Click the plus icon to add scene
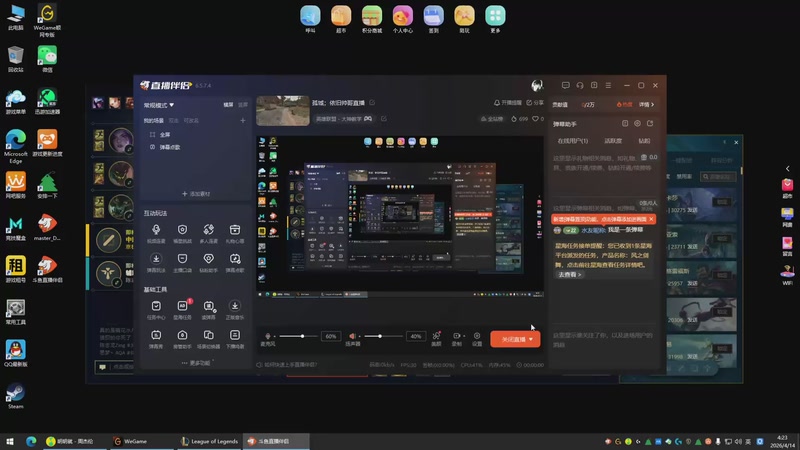This screenshot has width=800, height=450. 243,121
